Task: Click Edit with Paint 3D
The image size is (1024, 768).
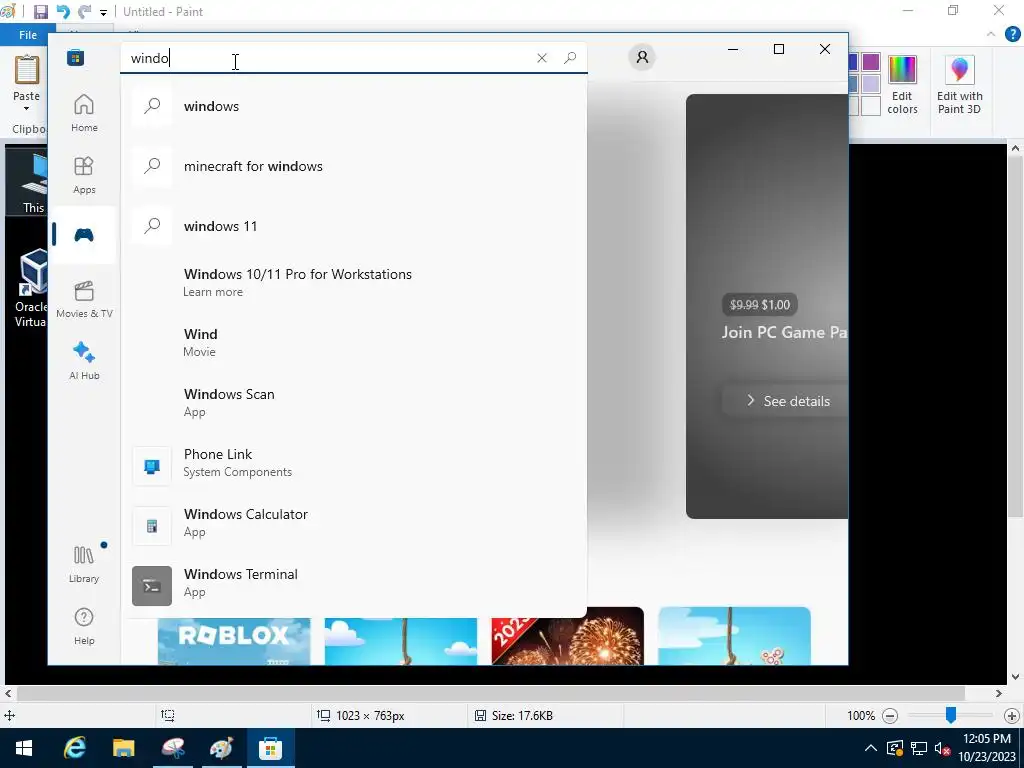Action: (x=959, y=85)
